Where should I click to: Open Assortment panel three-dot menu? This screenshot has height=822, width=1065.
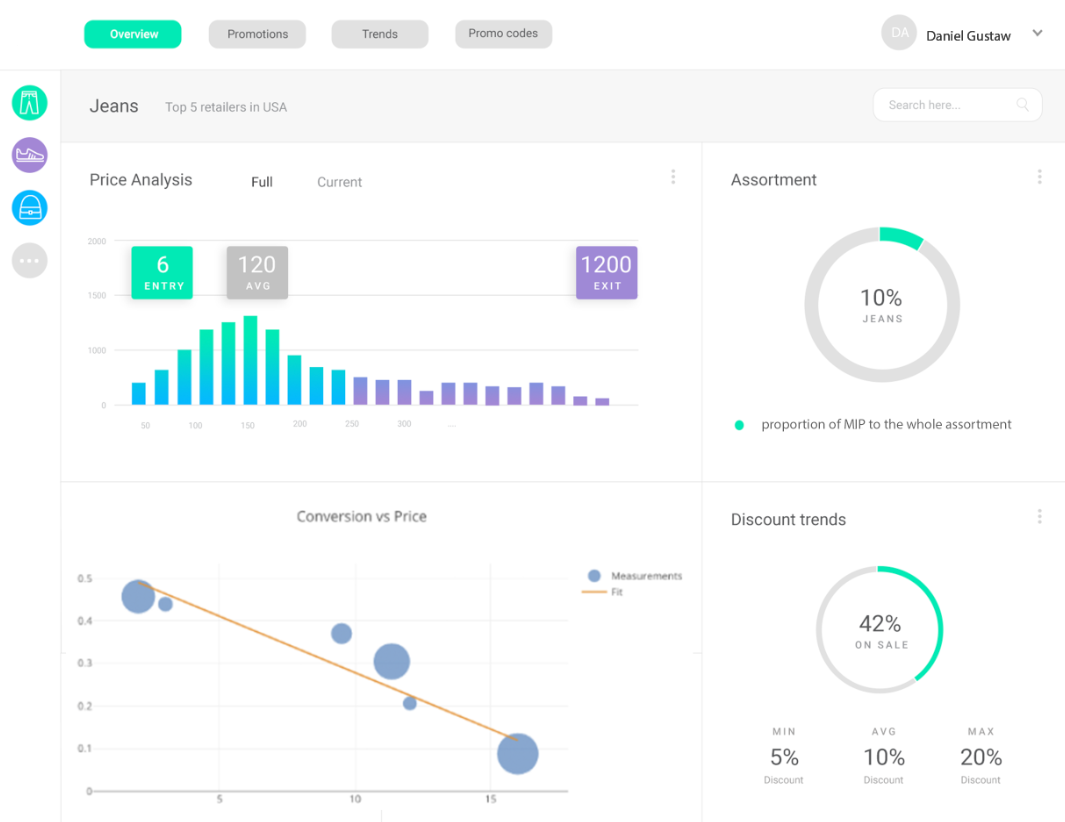coord(1039,177)
